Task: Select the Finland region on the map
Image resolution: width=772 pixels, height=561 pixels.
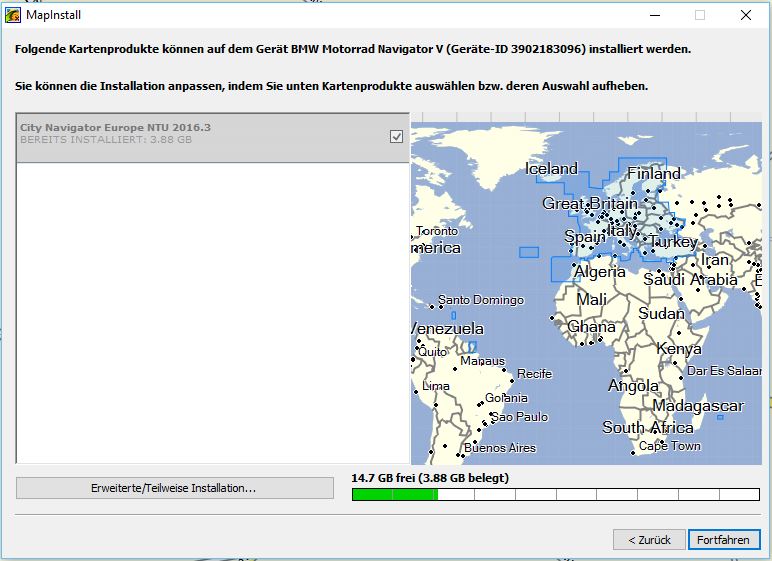Action: click(x=653, y=173)
